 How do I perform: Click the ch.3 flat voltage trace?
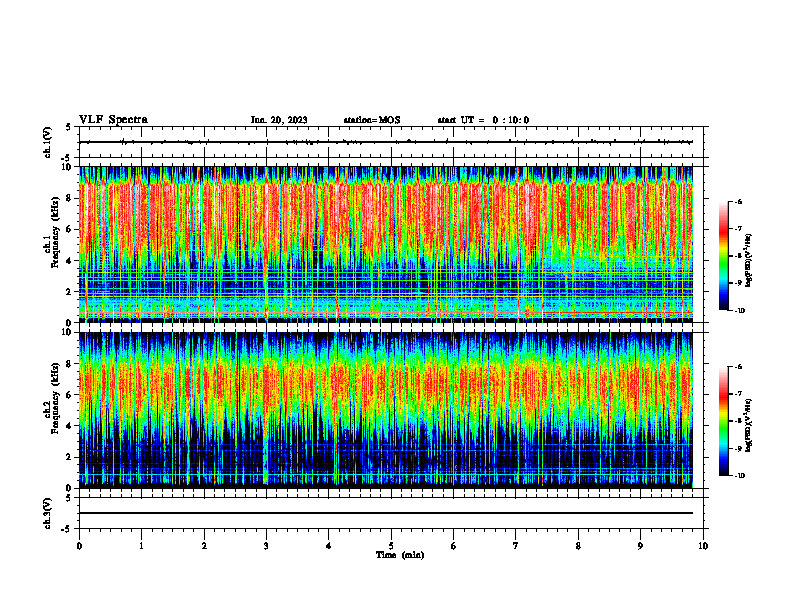tap(386, 513)
